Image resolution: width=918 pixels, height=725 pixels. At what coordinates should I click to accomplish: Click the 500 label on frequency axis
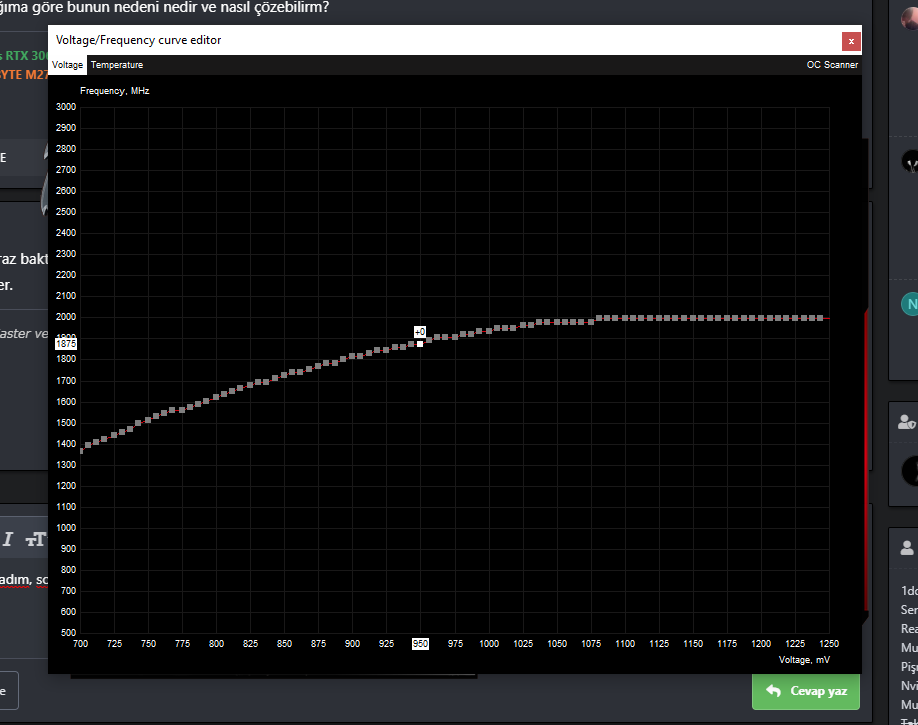68,632
